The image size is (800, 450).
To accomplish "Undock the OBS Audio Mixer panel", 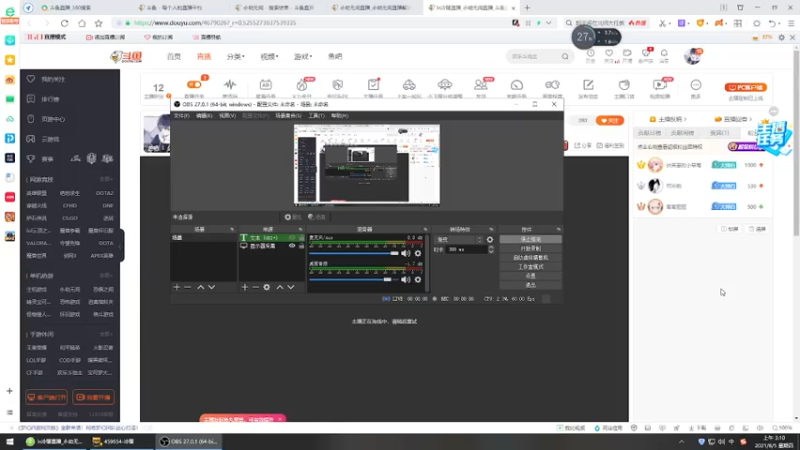I will click(426, 230).
